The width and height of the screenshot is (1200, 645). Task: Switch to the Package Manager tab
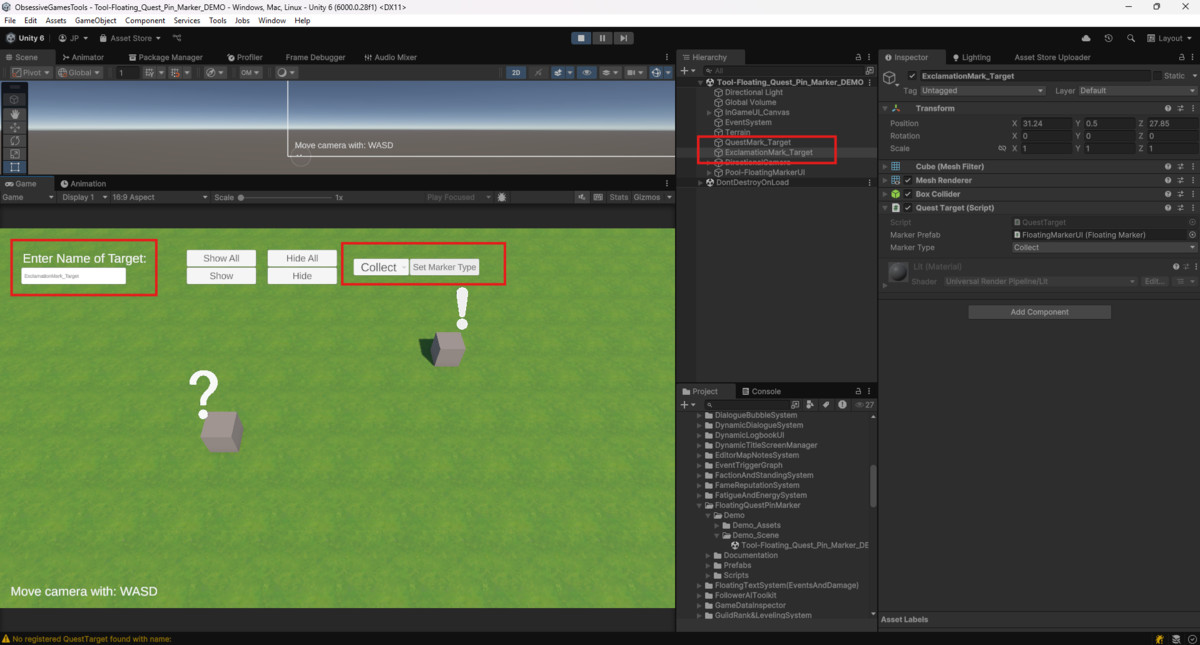tap(164, 57)
